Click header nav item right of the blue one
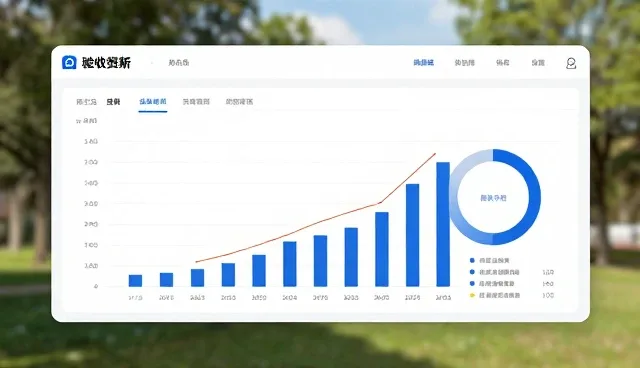Image resolution: width=640 pixels, height=368 pixels. pos(464,63)
